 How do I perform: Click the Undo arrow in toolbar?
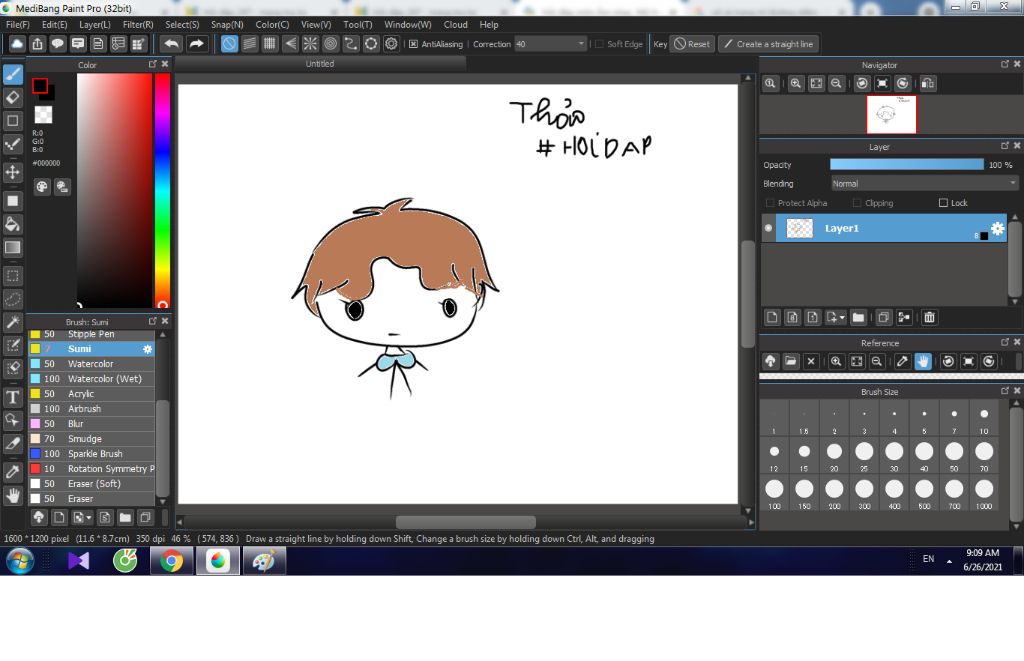(172, 44)
